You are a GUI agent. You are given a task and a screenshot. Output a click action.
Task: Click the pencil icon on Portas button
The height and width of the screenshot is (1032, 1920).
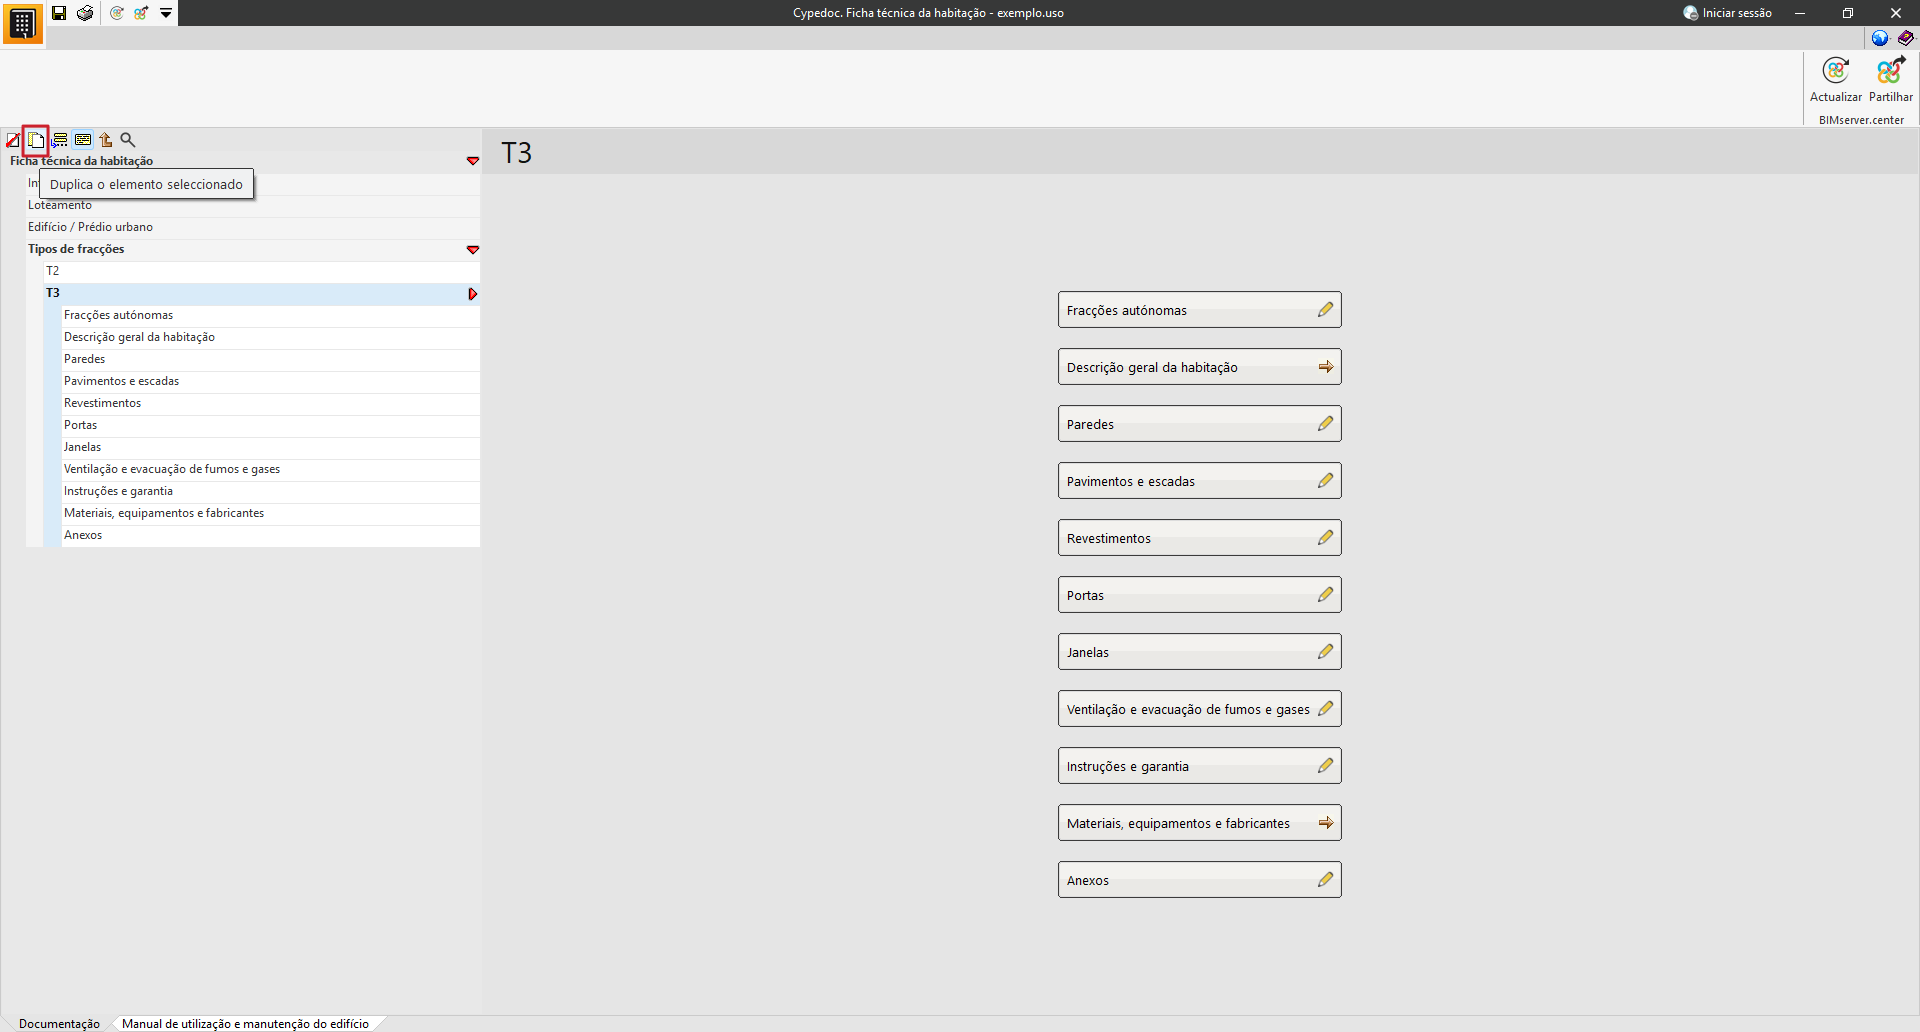[x=1325, y=595]
